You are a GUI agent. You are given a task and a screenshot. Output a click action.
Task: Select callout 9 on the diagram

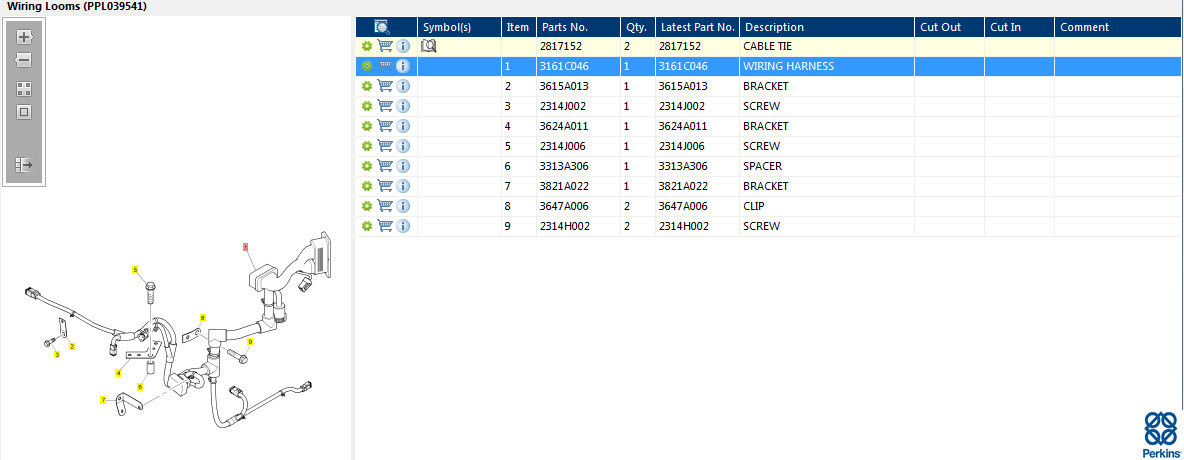pyautogui.click(x=250, y=342)
